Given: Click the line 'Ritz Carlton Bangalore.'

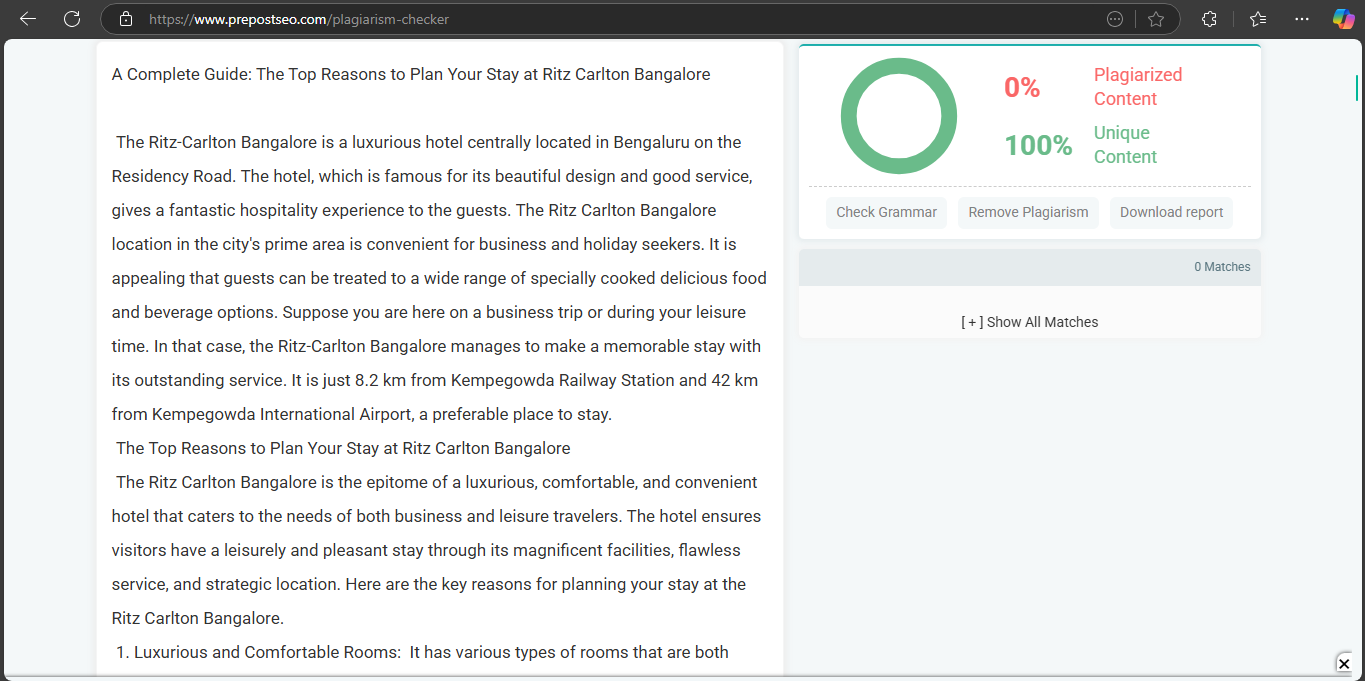Looking at the screenshot, I should click(x=198, y=618).
